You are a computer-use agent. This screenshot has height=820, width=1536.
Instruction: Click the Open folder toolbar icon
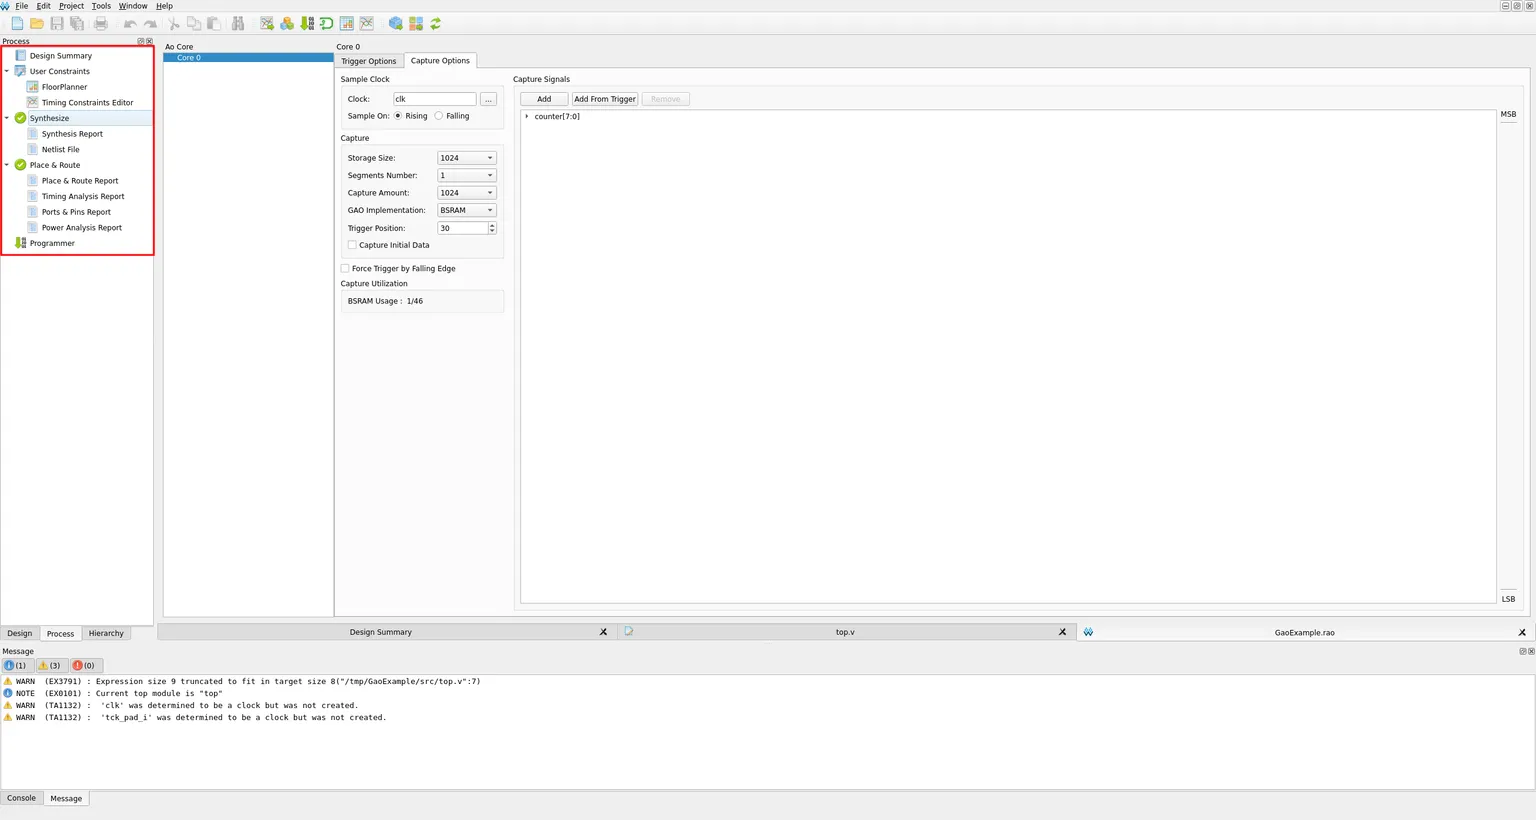point(37,23)
